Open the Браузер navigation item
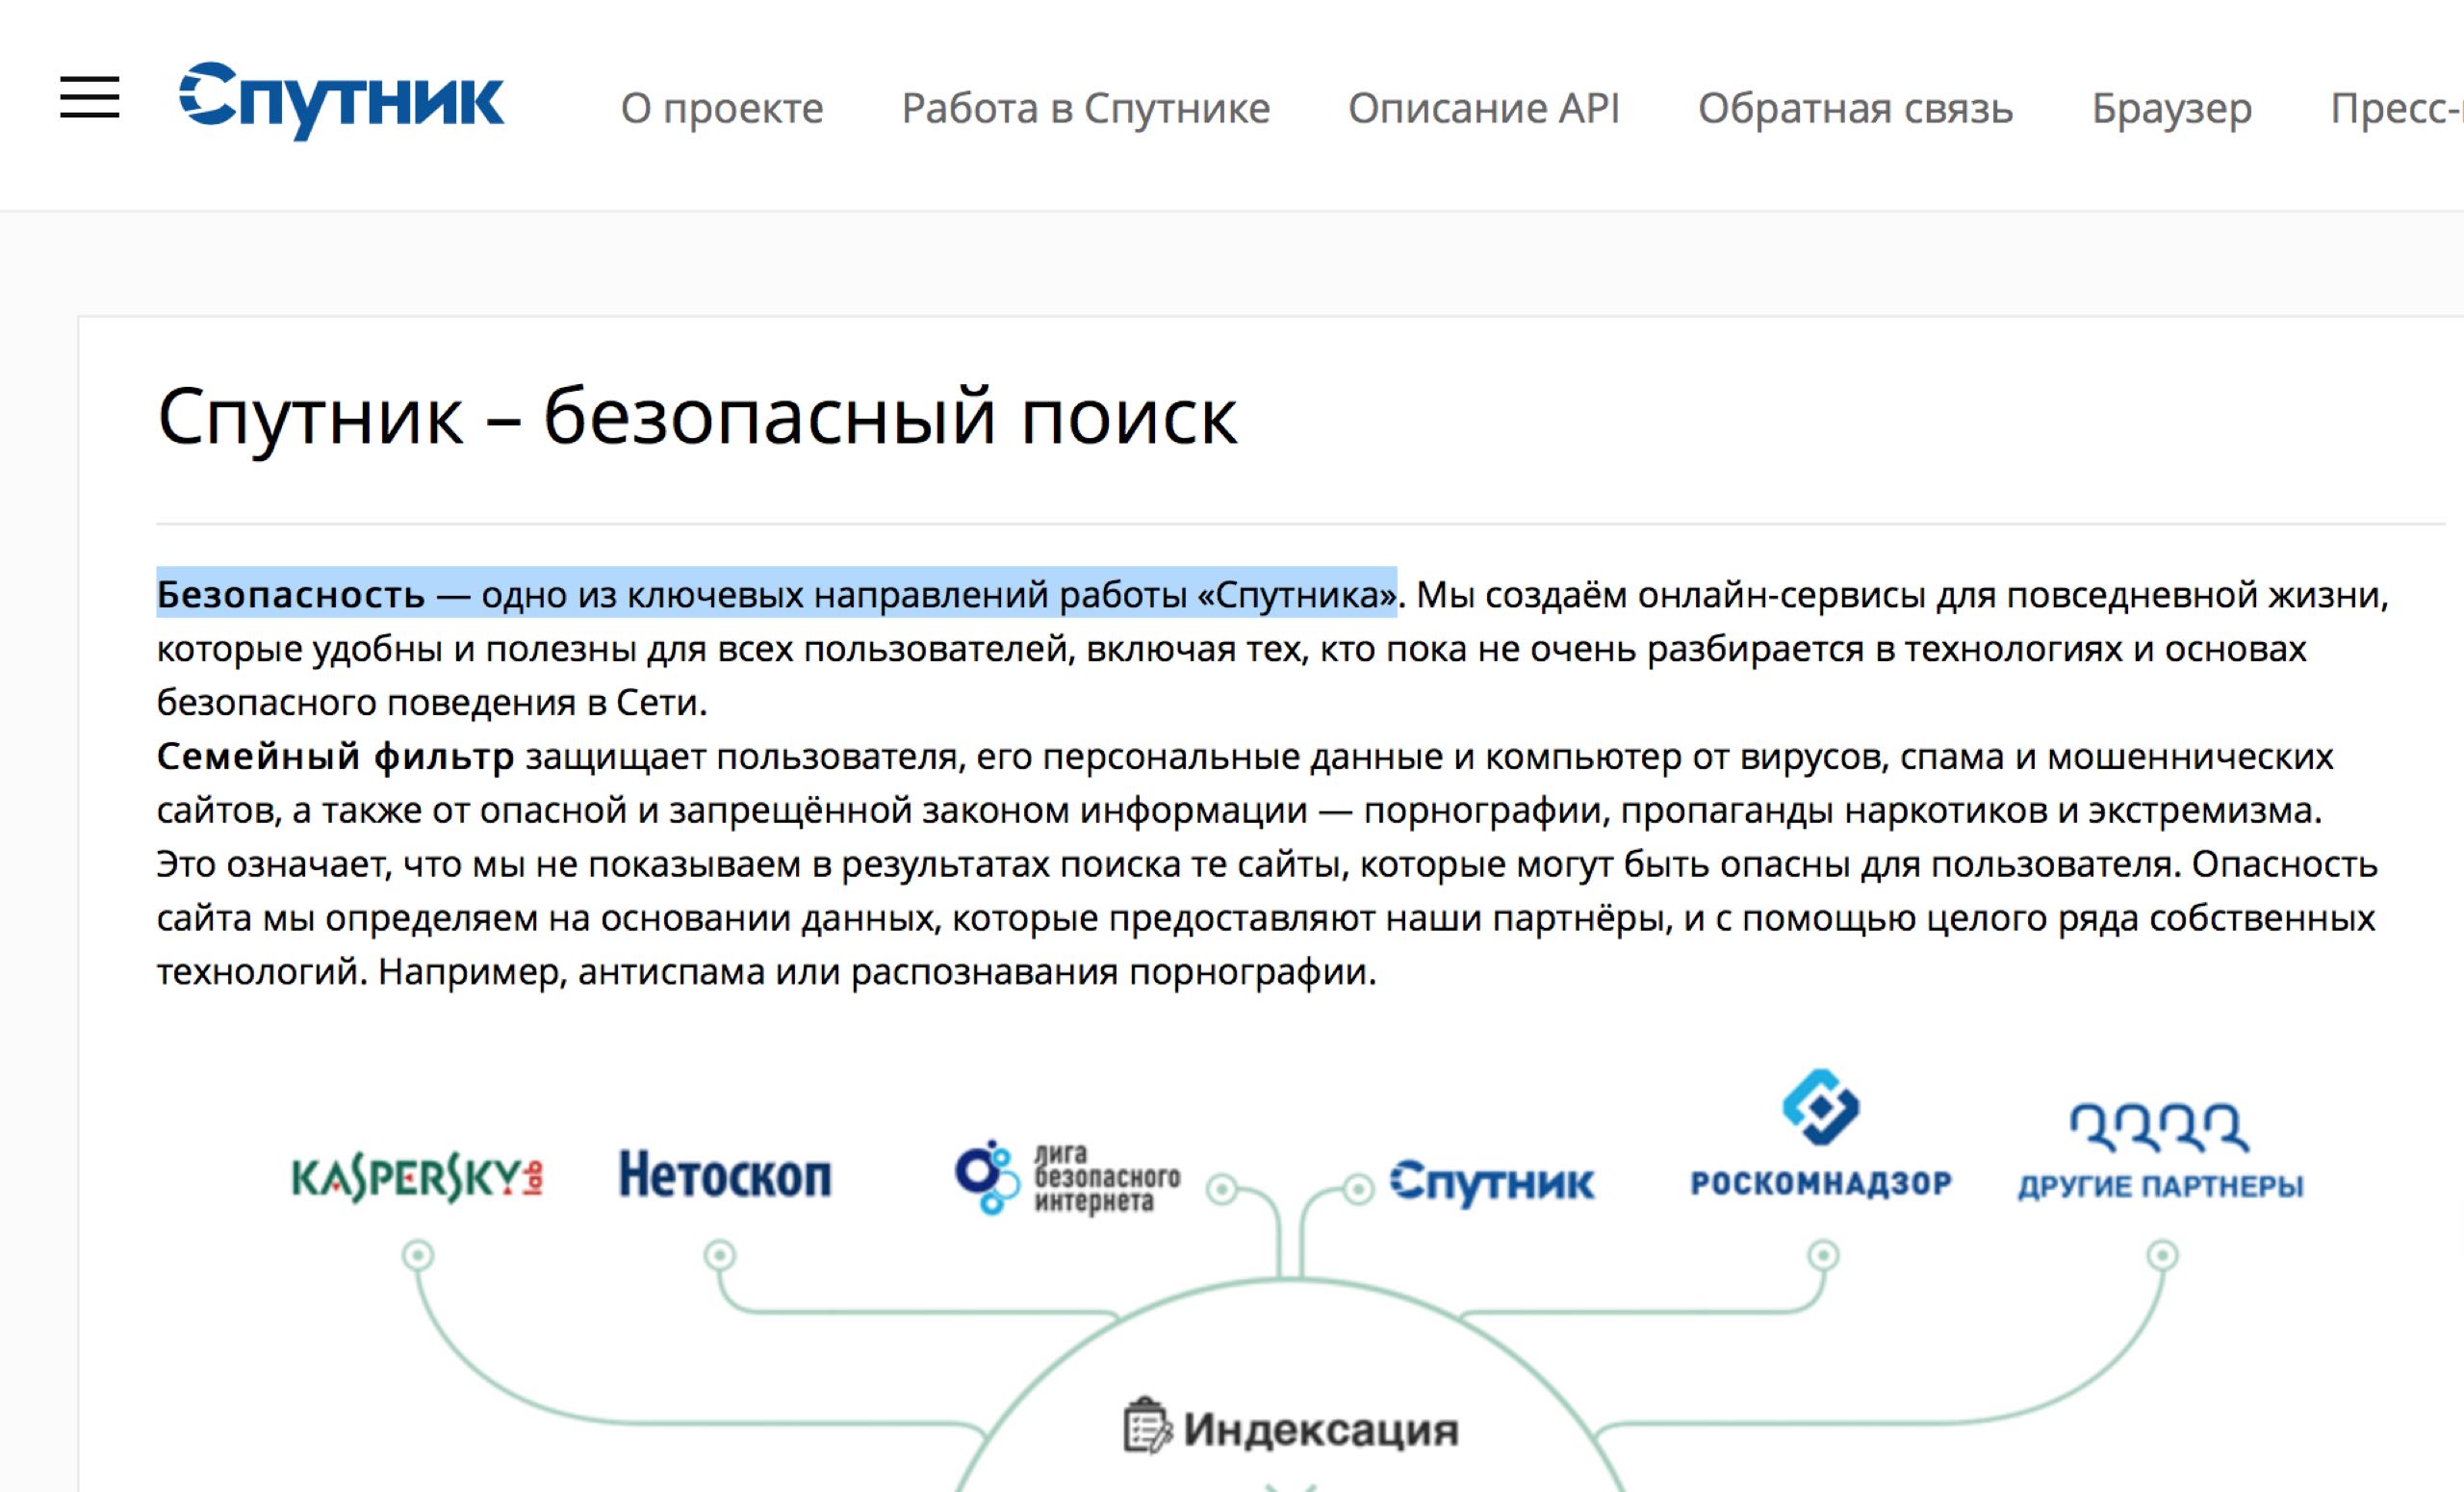The height and width of the screenshot is (1492, 2464). pos(2171,108)
